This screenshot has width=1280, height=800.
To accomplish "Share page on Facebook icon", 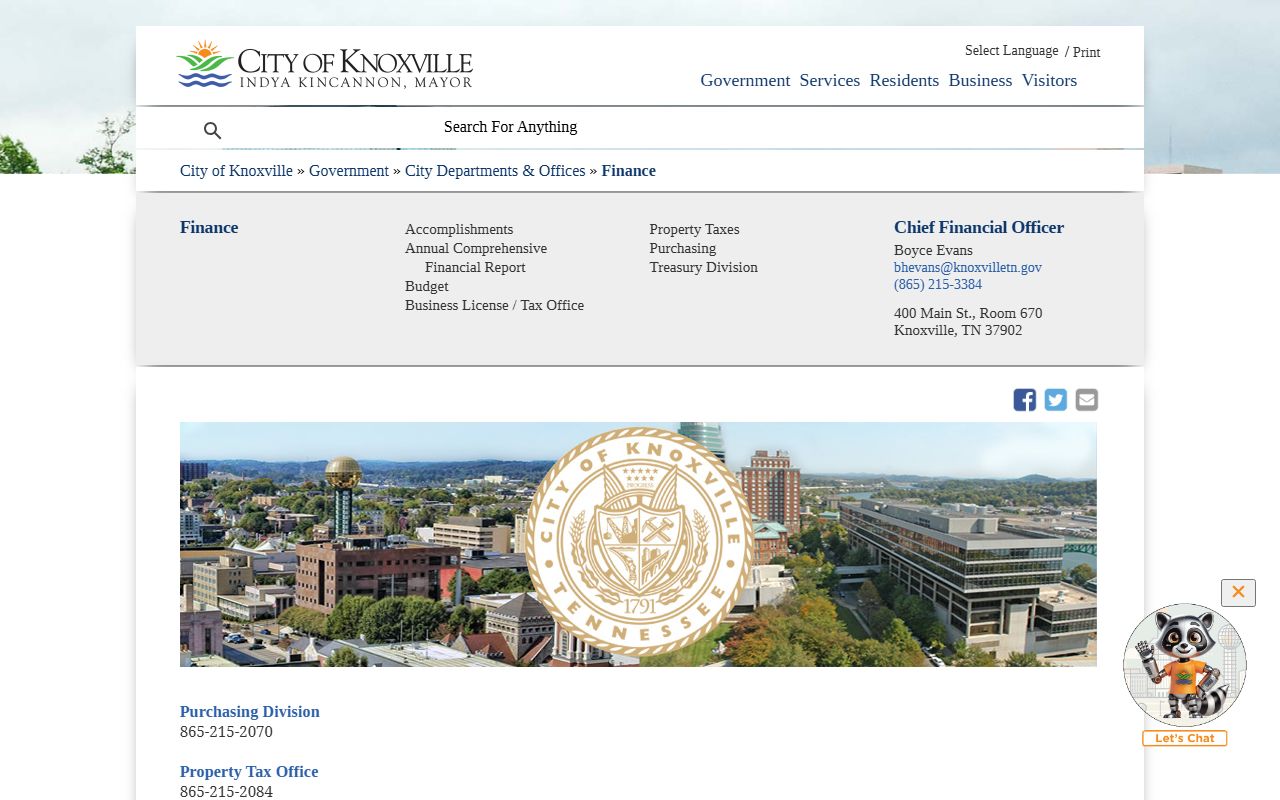I will [1024, 400].
